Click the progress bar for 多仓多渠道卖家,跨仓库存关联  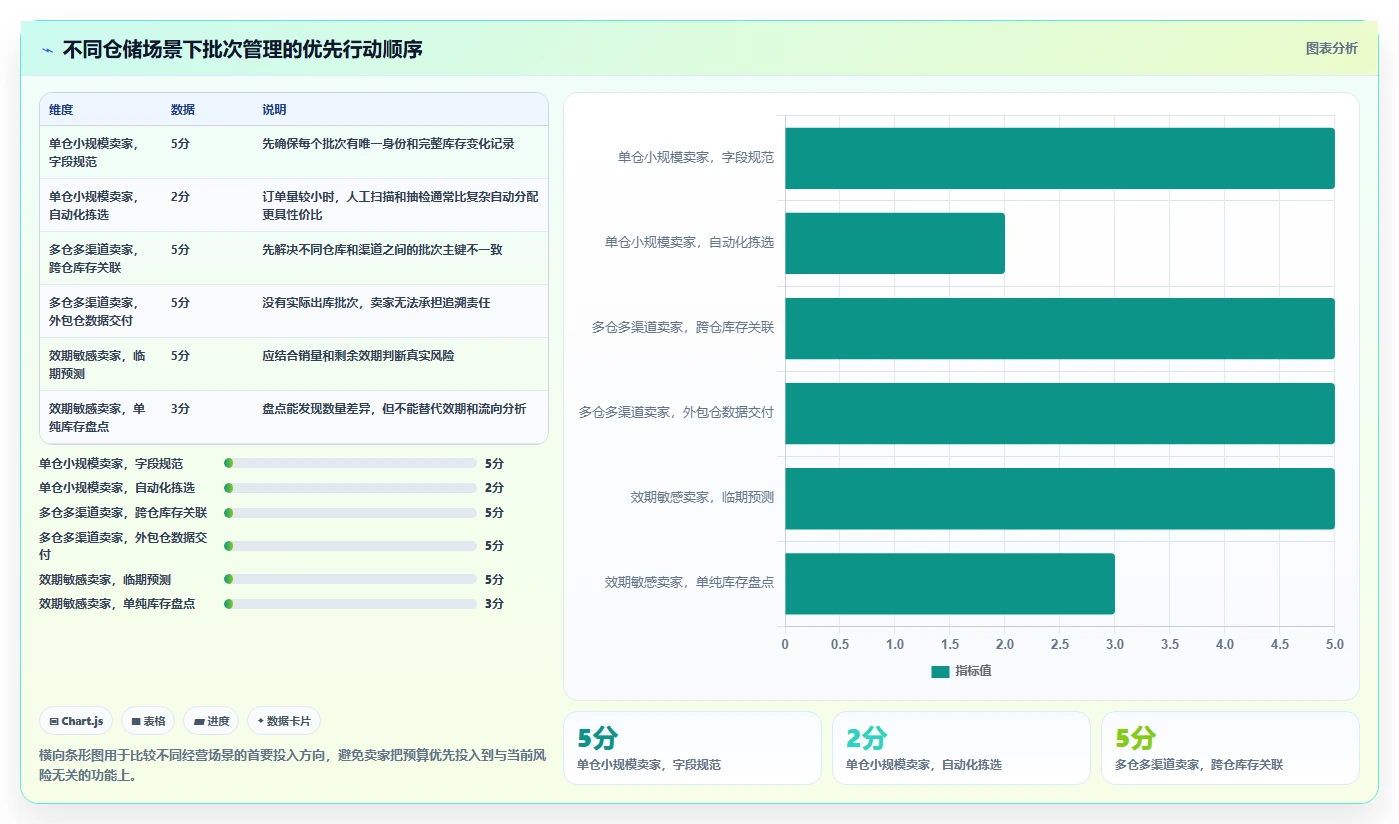[350, 512]
